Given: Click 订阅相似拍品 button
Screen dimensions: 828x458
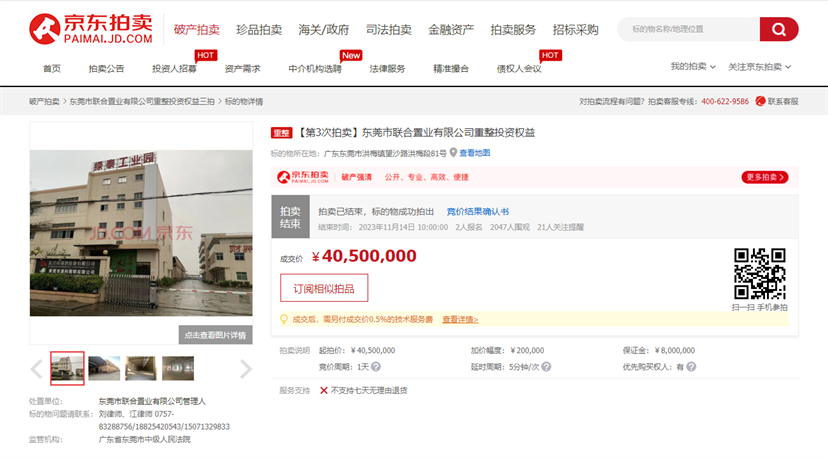Looking at the screenshot, I should [x=324, y=288].
